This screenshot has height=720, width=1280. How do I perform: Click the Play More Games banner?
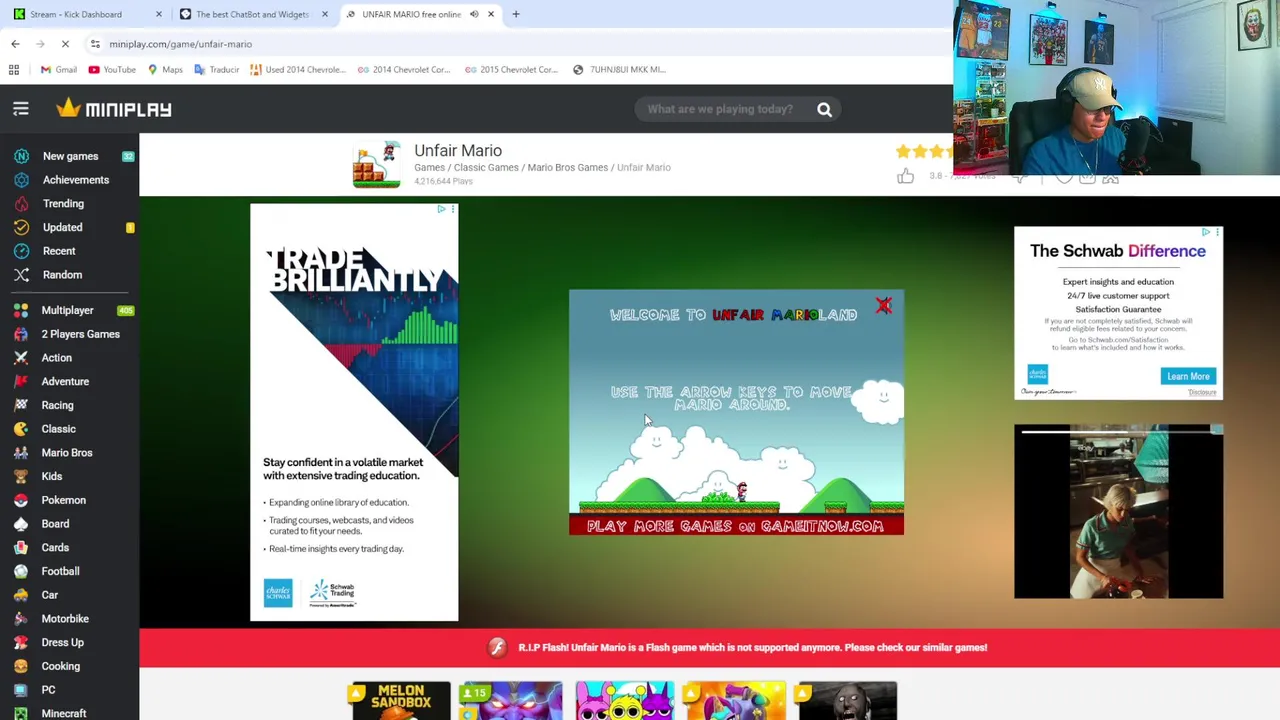click(736, 526)
